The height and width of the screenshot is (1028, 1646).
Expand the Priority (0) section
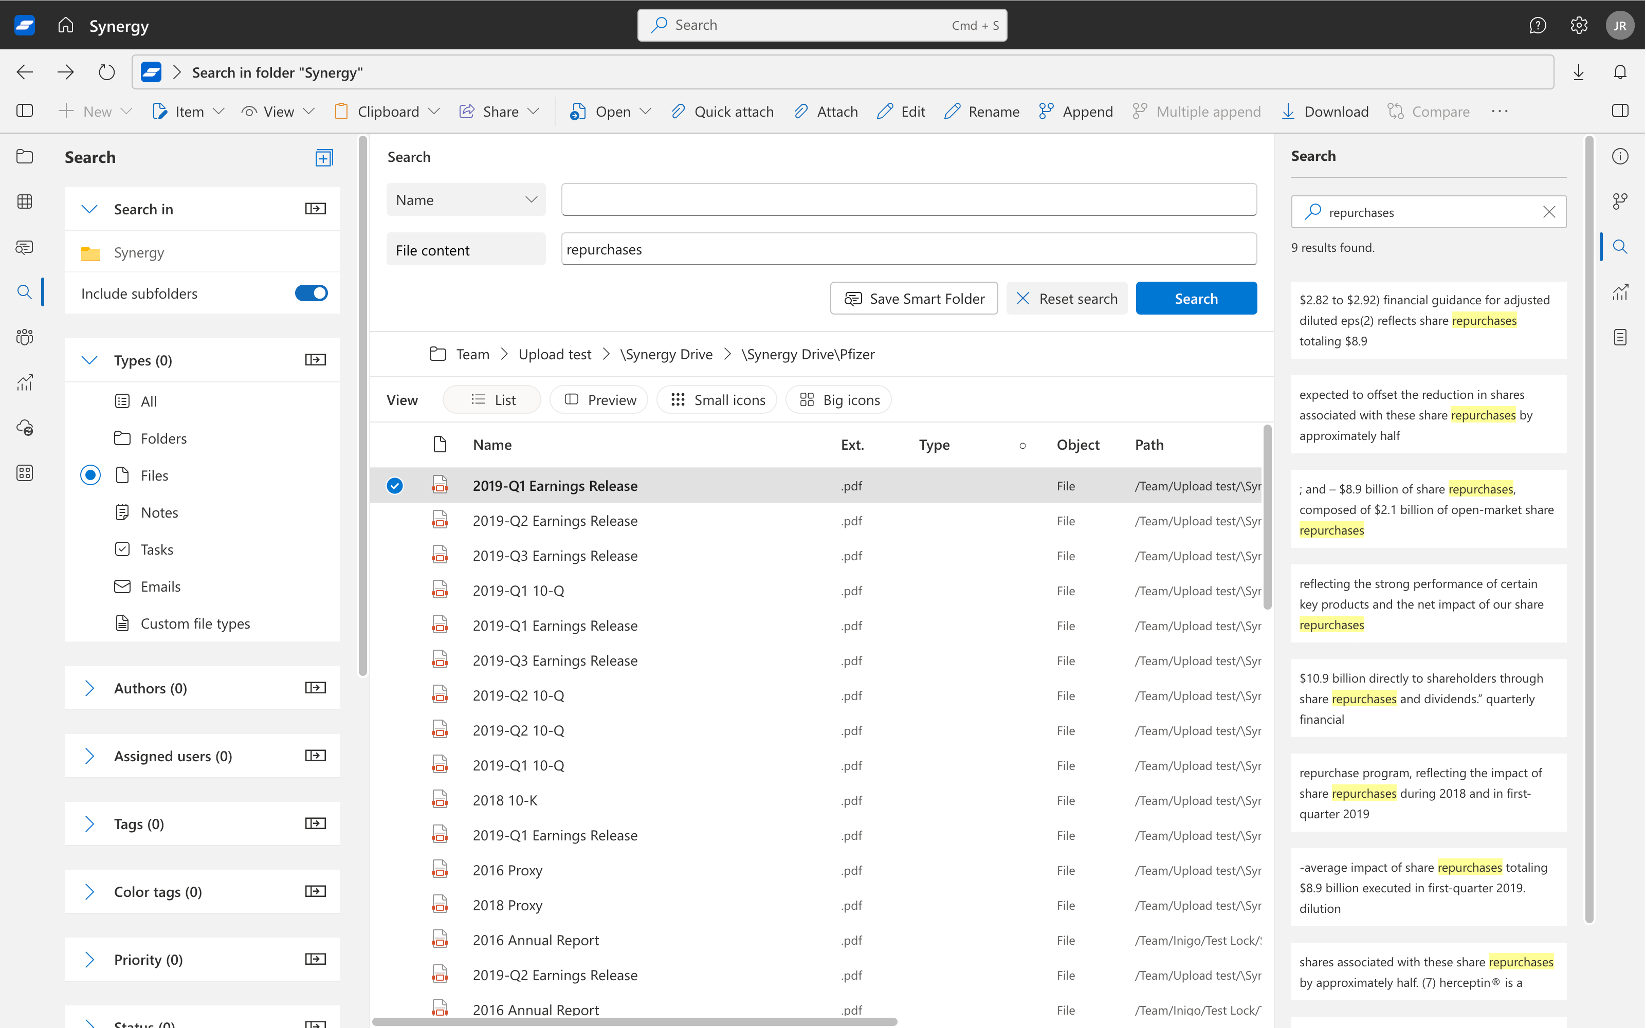(89, 960)
